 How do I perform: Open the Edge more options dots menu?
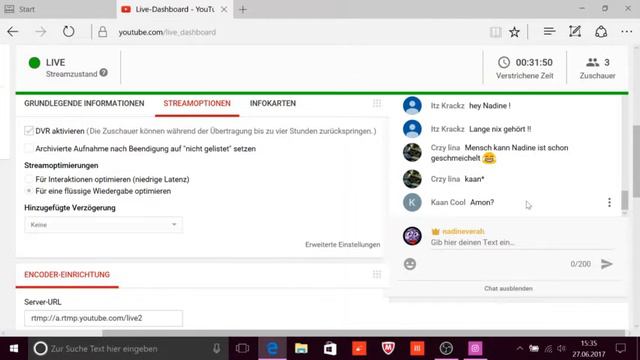tap(627, 31)
